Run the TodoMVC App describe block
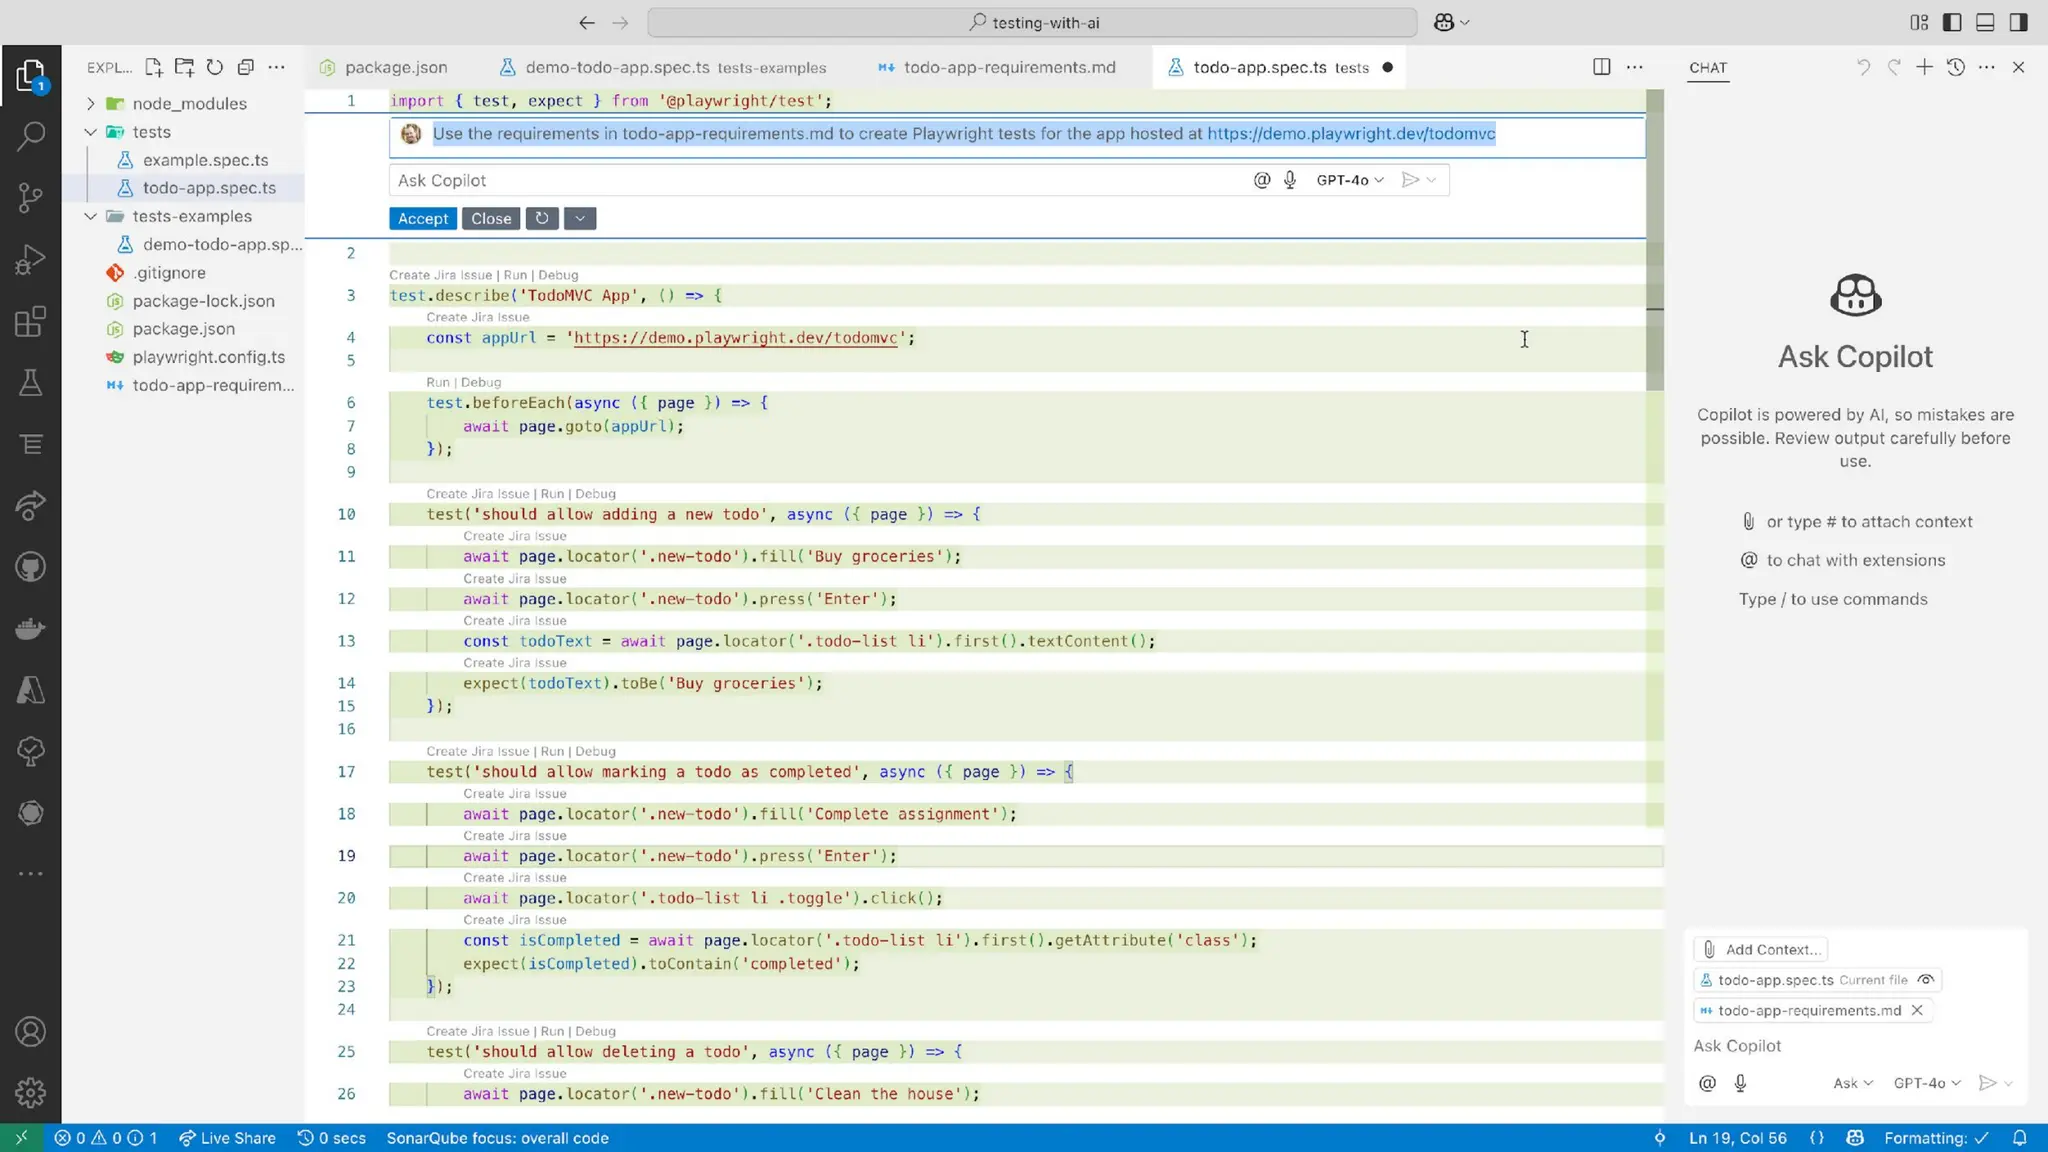The image size is (2048, 1152). [x=515, y=275]
